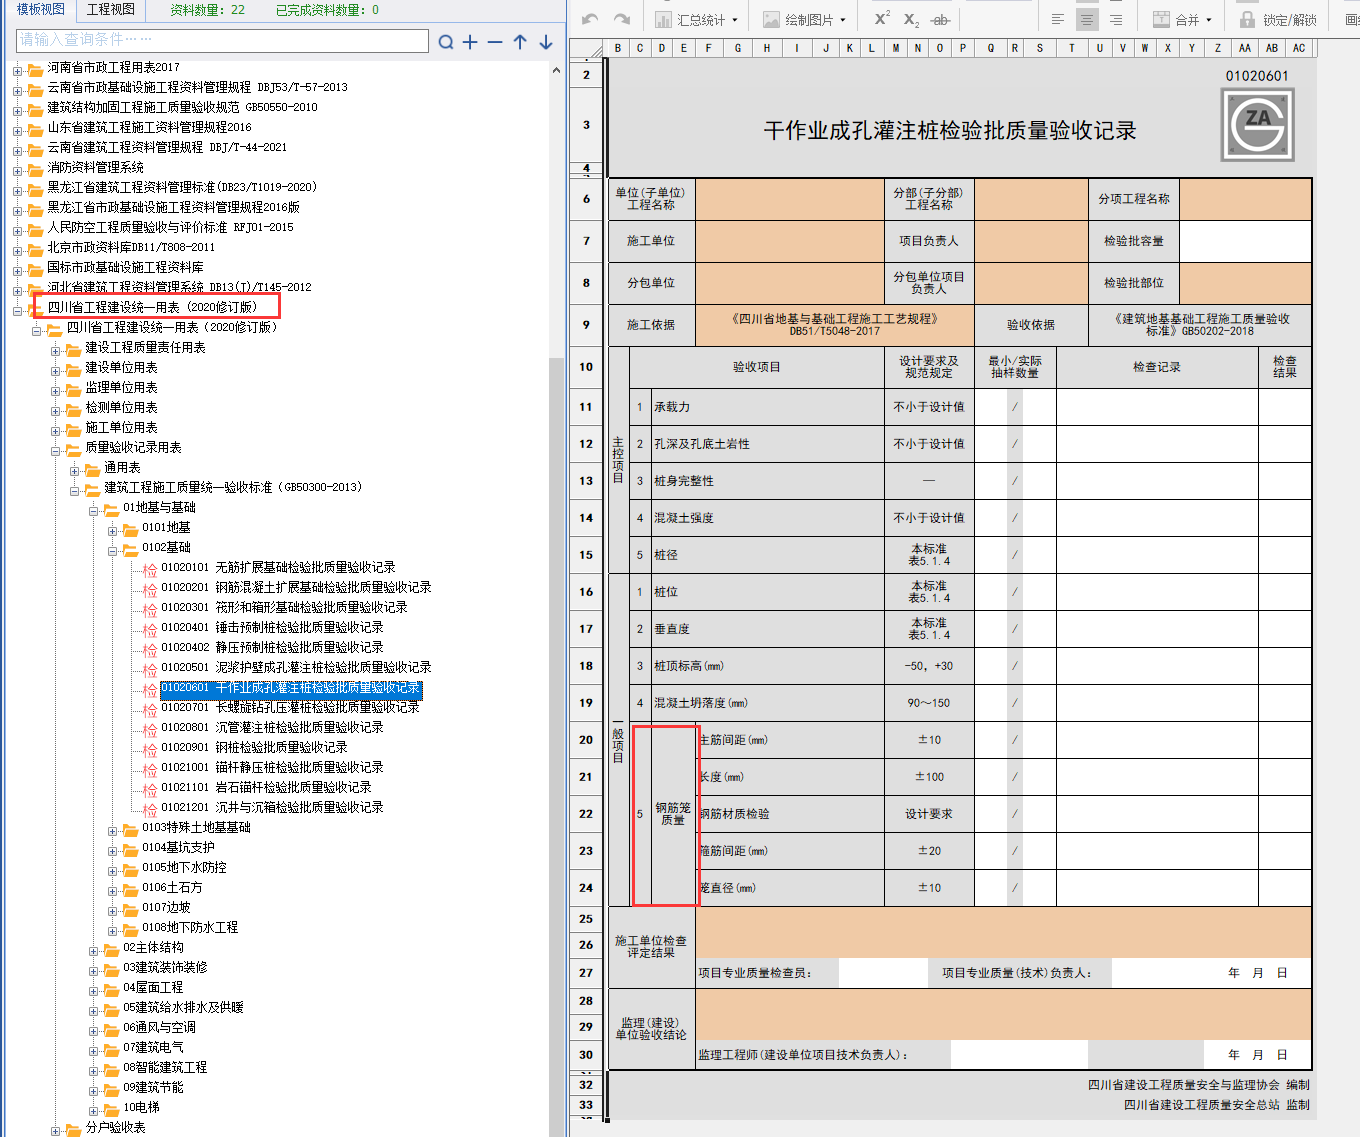Open the 汇总统计 summary tool
This screenshot has width=1360, height=1137.
[690, 20]
